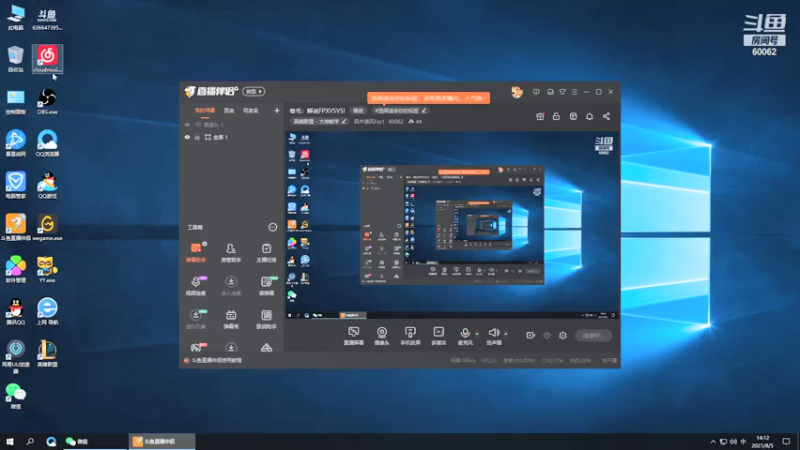This screenshot has width=800, height=450.
Task: Toggle the preview eye icon beside 开播 button
Action: click(x=547, y=336)
